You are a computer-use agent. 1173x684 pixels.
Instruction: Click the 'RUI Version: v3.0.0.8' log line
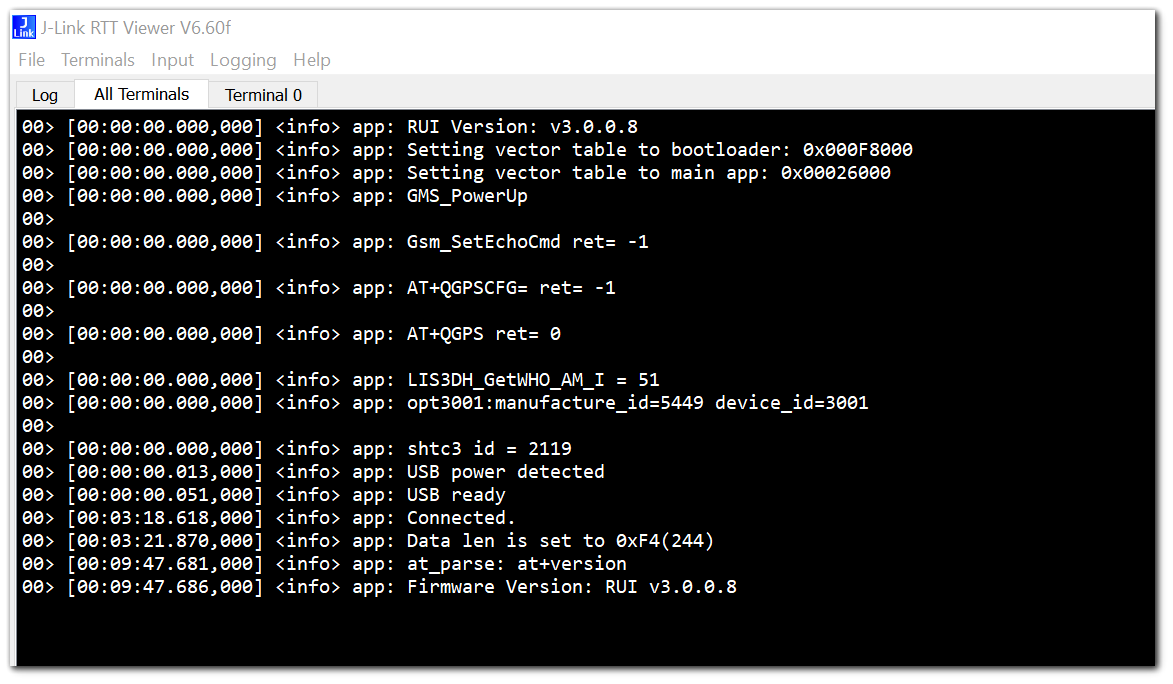330,126
